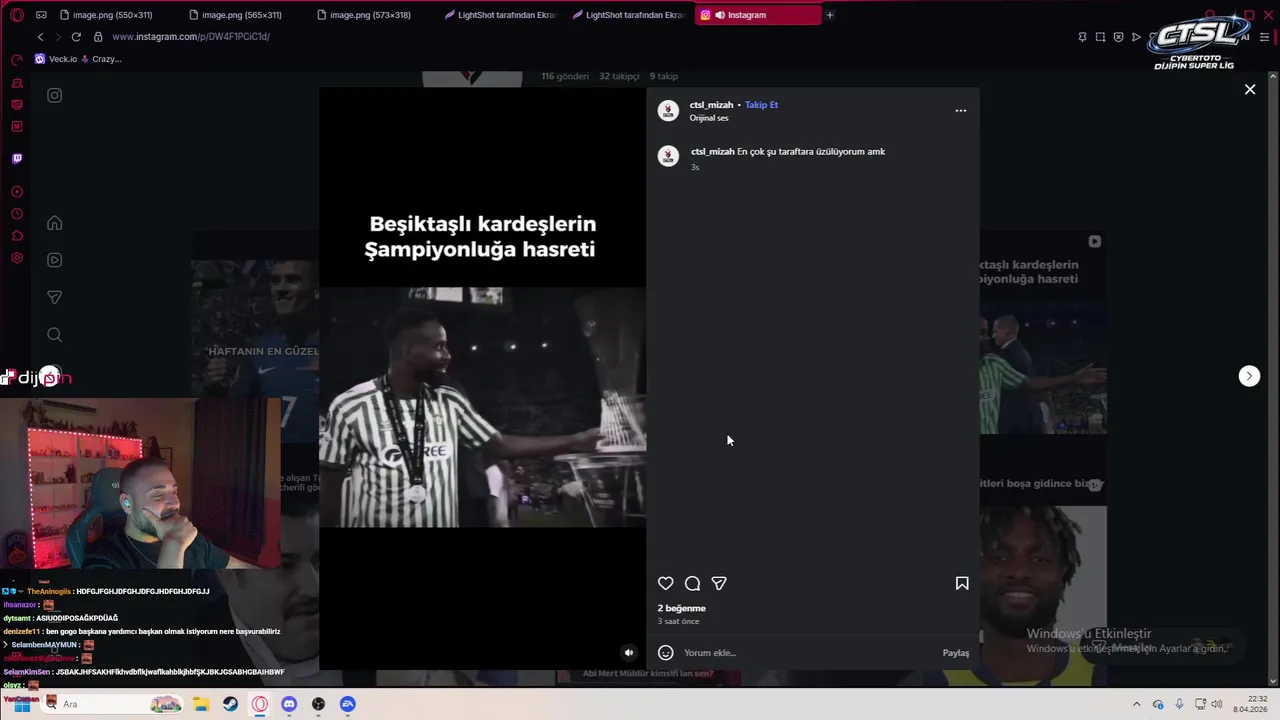Open the three-dot post options menu
Image resolution: width=1280 pixels, height=720 pixels.
click(961, 111)
